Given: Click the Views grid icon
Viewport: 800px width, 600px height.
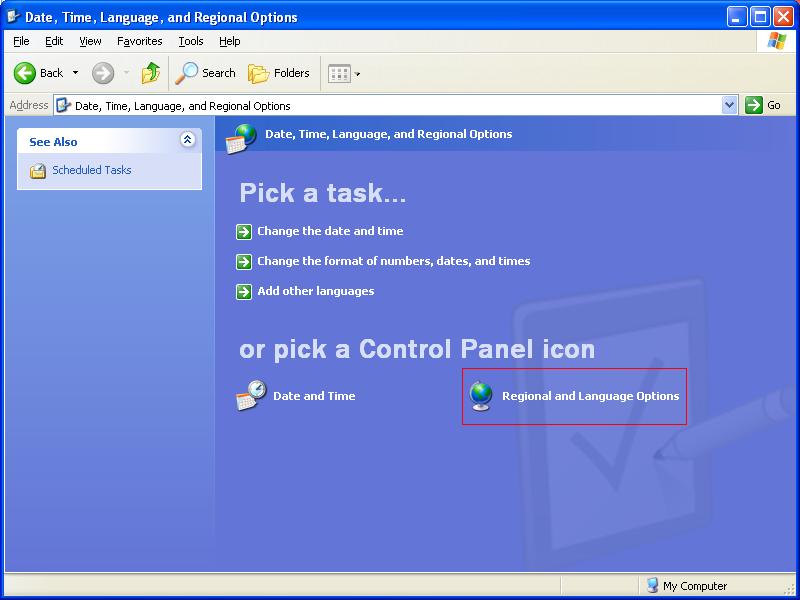Looking at the screenshot, I should click(339, 73).
